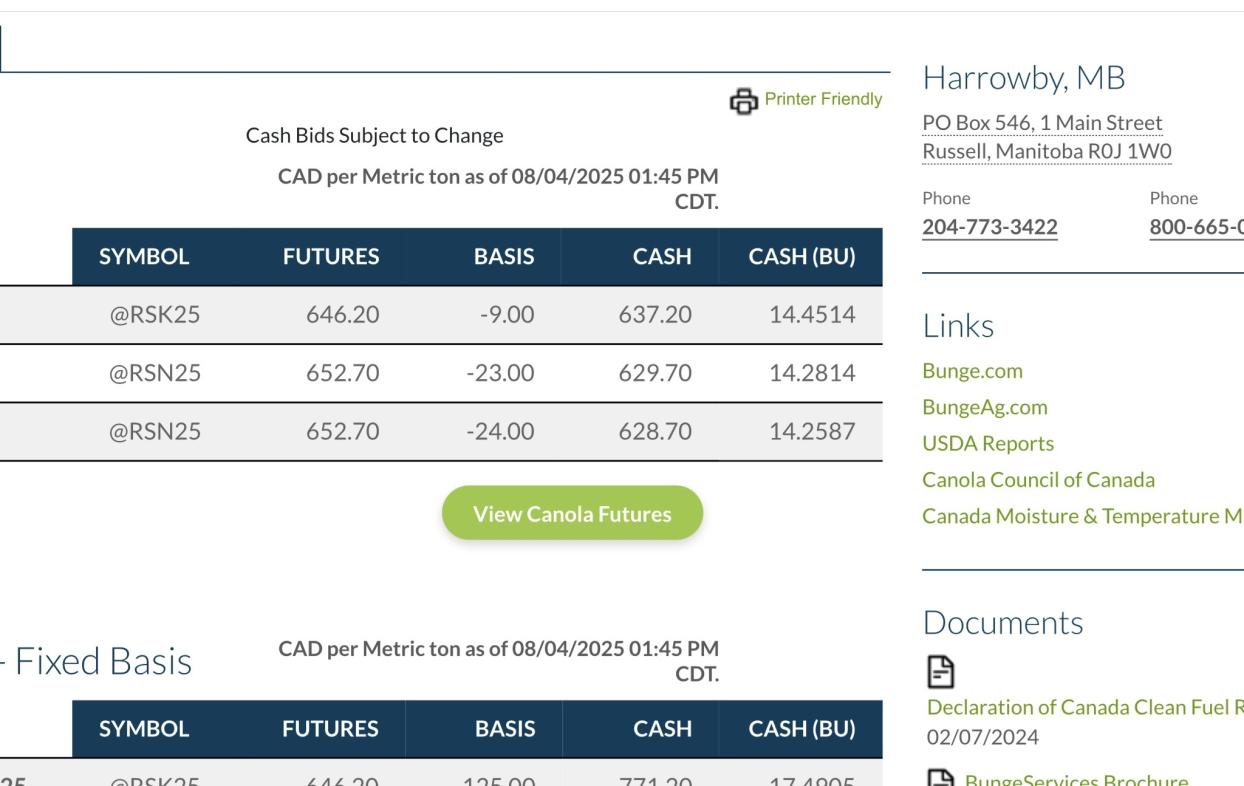The width and height of the screenshot is (1244, 786).
Task: Open the Bunge.com link
Action: tap(972, 371)
